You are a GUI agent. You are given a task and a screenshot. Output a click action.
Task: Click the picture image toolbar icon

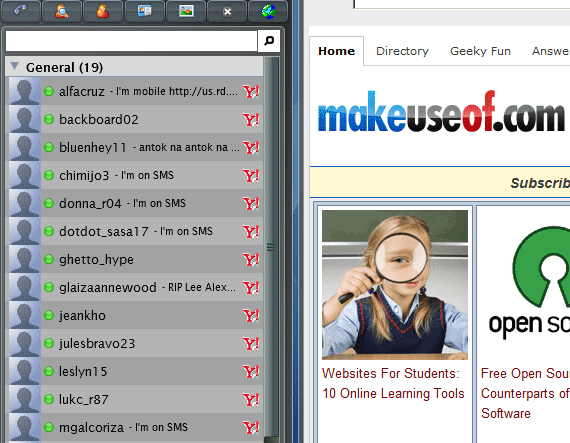point(186,11)
